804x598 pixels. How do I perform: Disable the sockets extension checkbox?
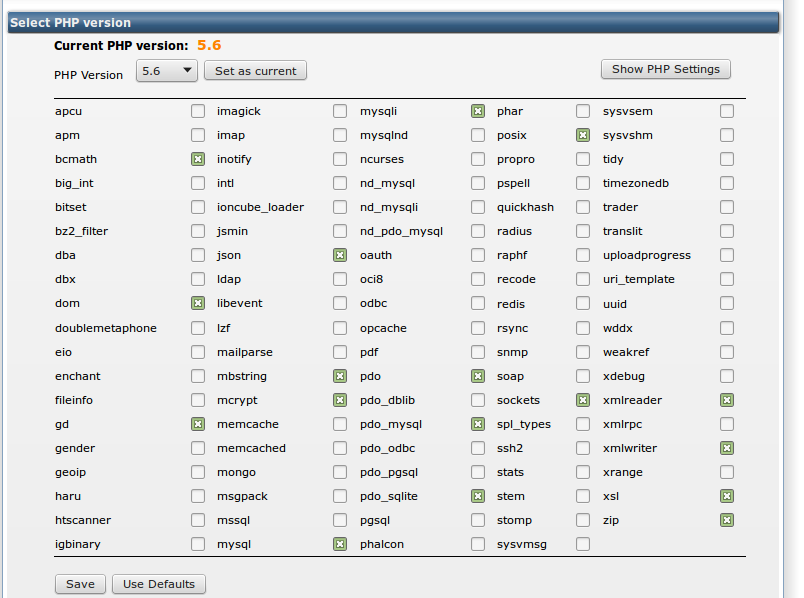point(583,400)
